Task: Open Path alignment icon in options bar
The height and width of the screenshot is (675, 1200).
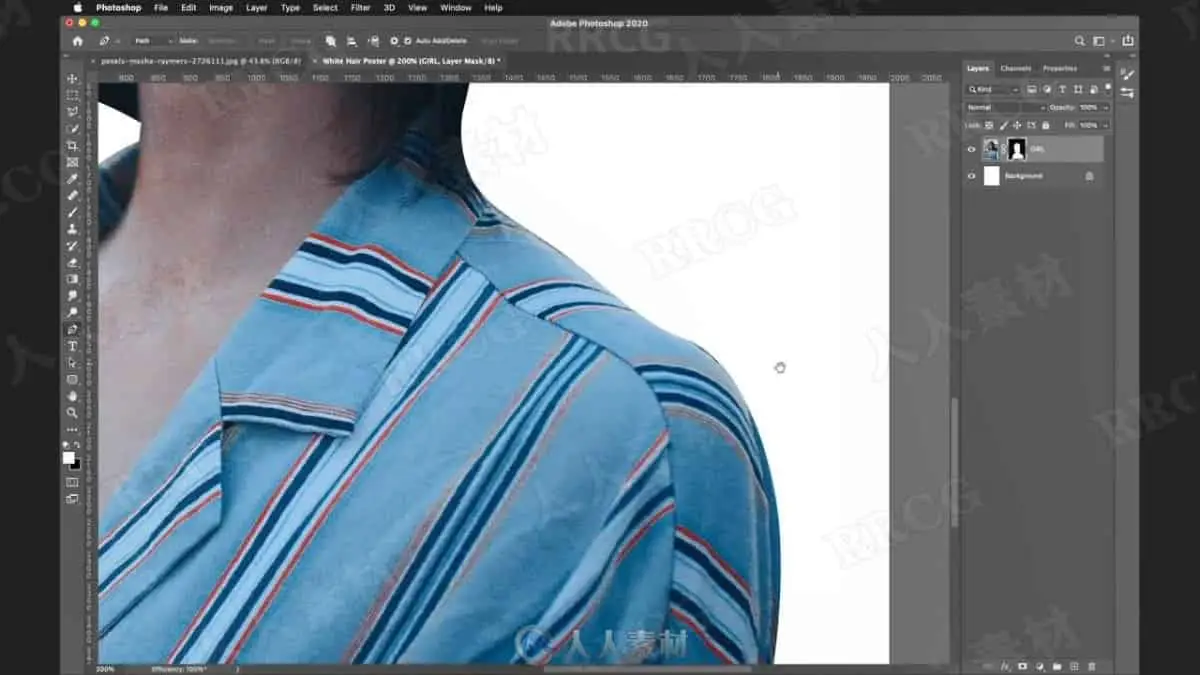Action: [352, 41]
